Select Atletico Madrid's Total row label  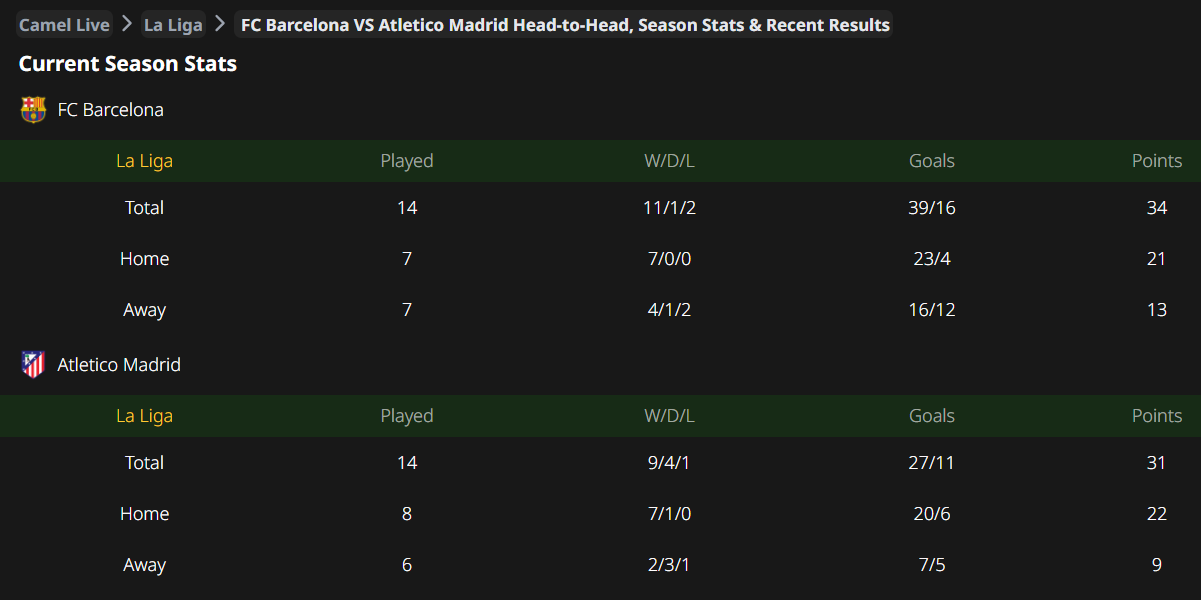pyautogui.click(x=144, y=463)
